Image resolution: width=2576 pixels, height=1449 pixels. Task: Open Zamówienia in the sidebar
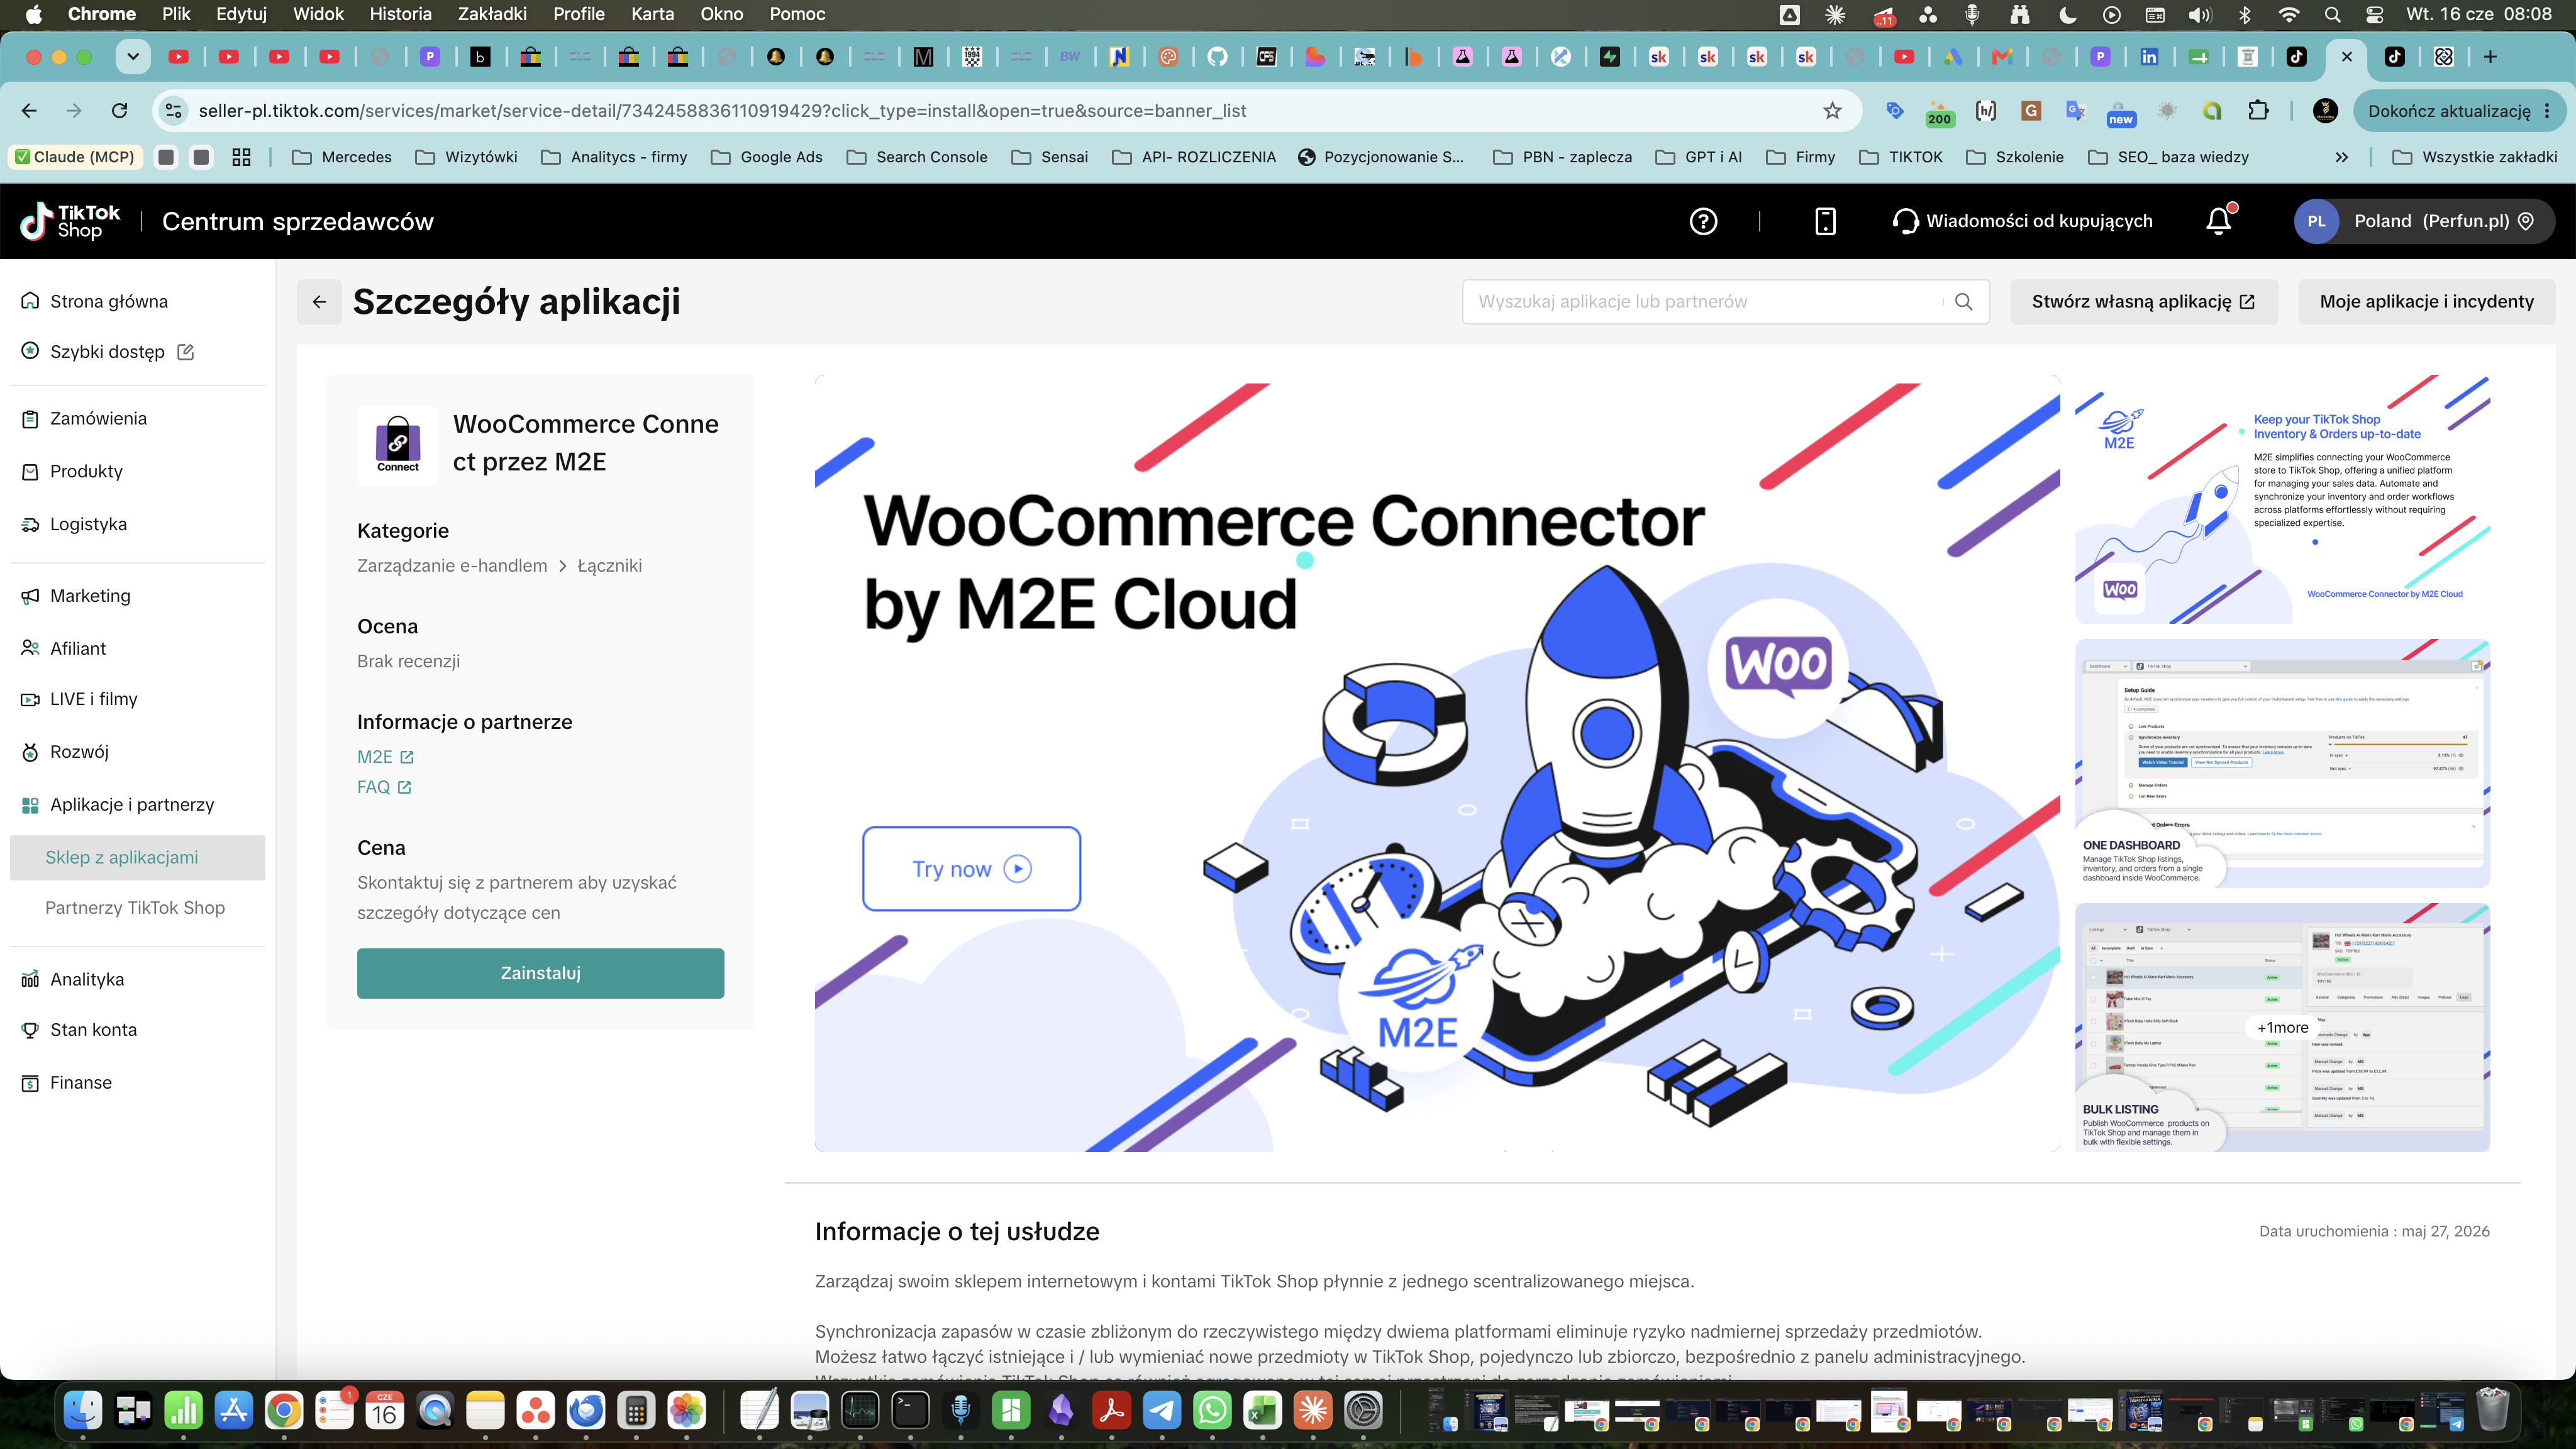pos(98,418)
